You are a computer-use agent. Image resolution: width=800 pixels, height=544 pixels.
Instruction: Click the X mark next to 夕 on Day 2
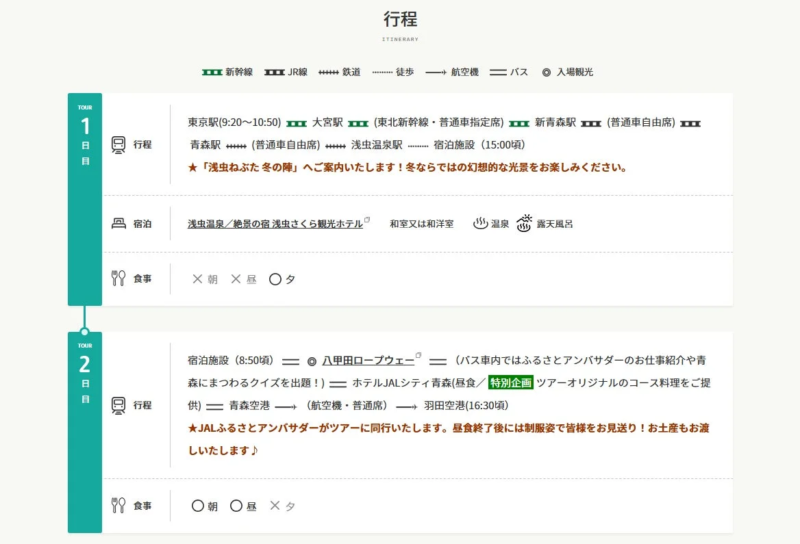[274, 505]
